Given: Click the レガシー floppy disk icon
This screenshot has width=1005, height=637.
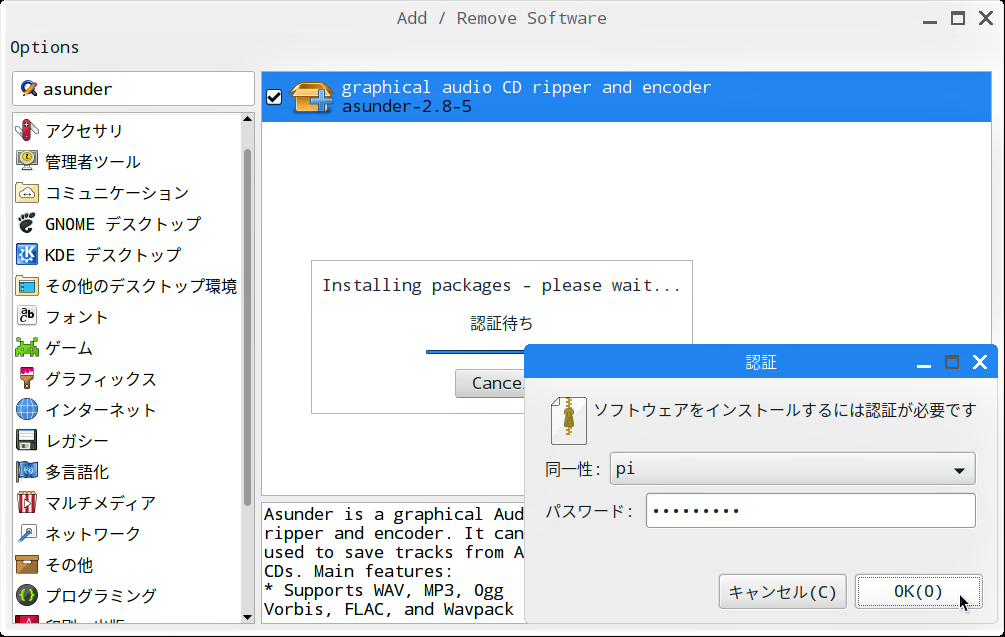Looking at the screenshot, I should click(x=27, y=440).
